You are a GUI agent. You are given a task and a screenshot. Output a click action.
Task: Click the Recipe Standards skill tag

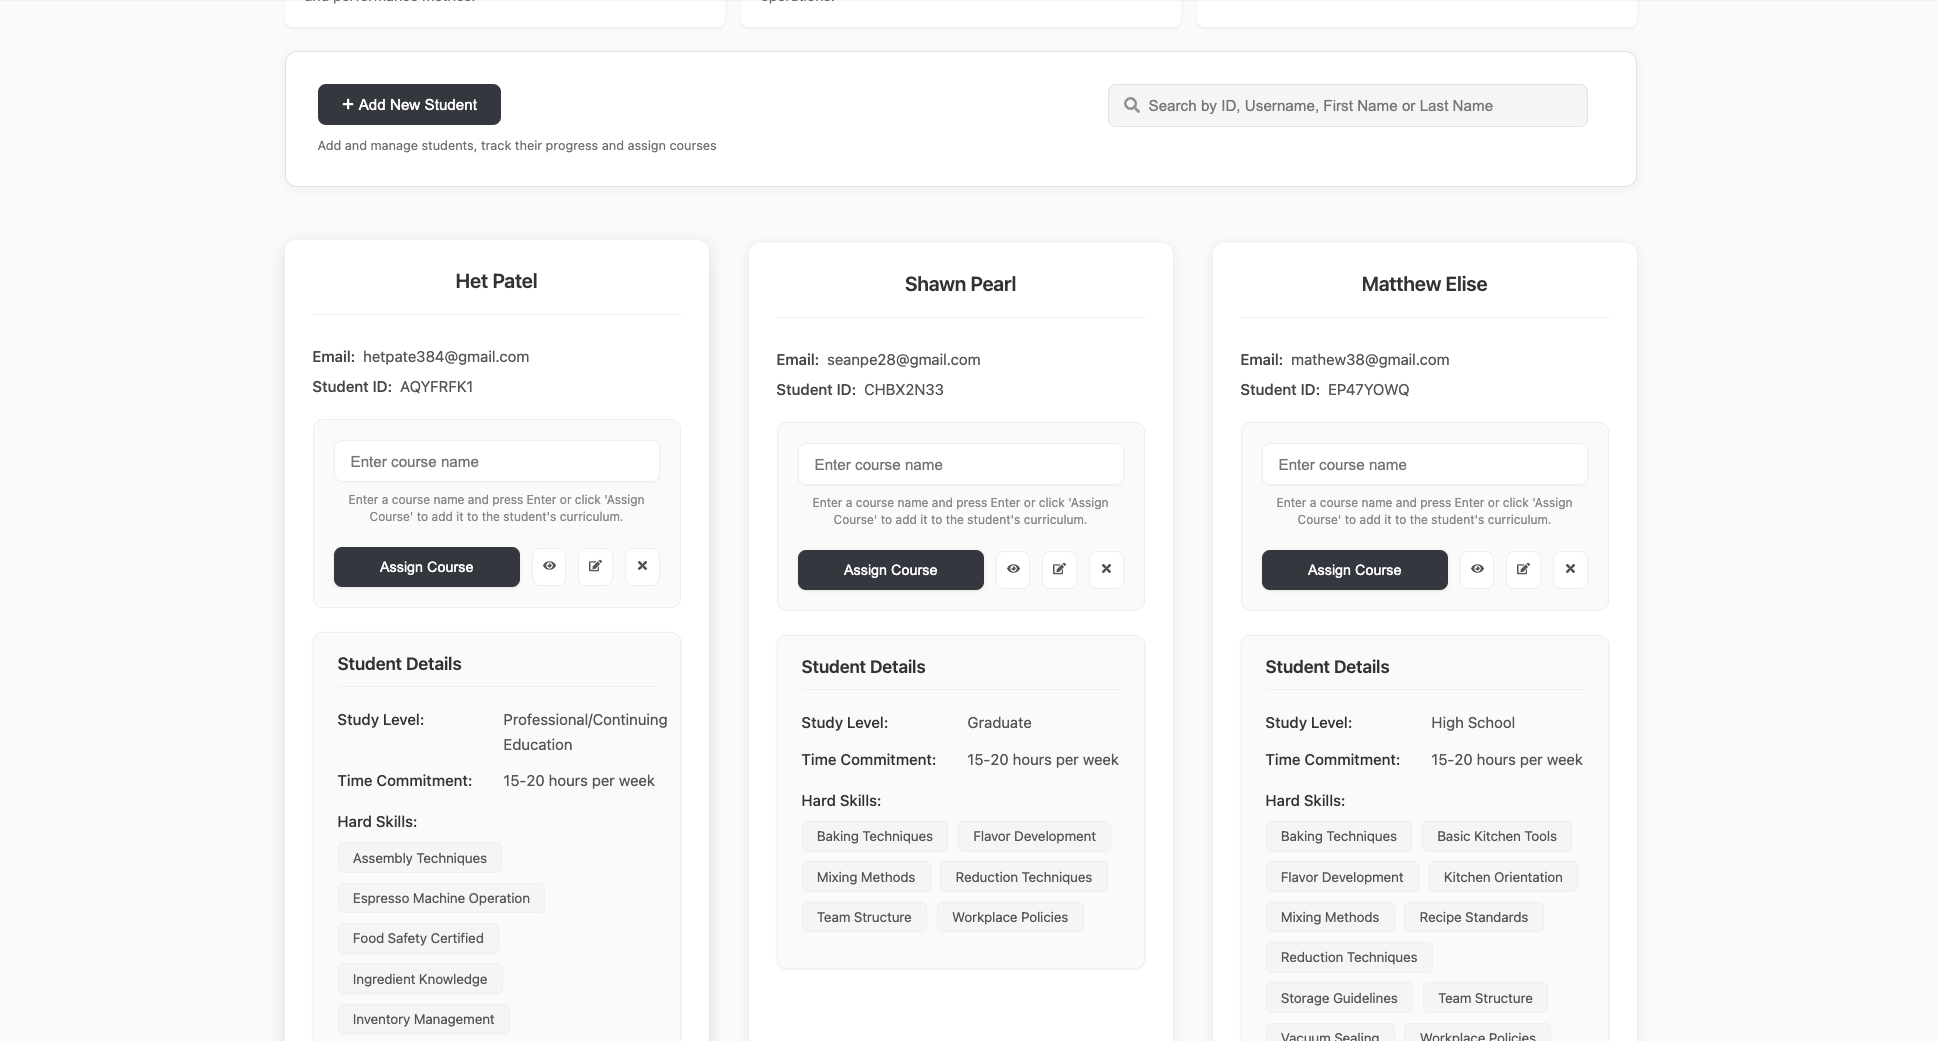tap(1474, 917)
